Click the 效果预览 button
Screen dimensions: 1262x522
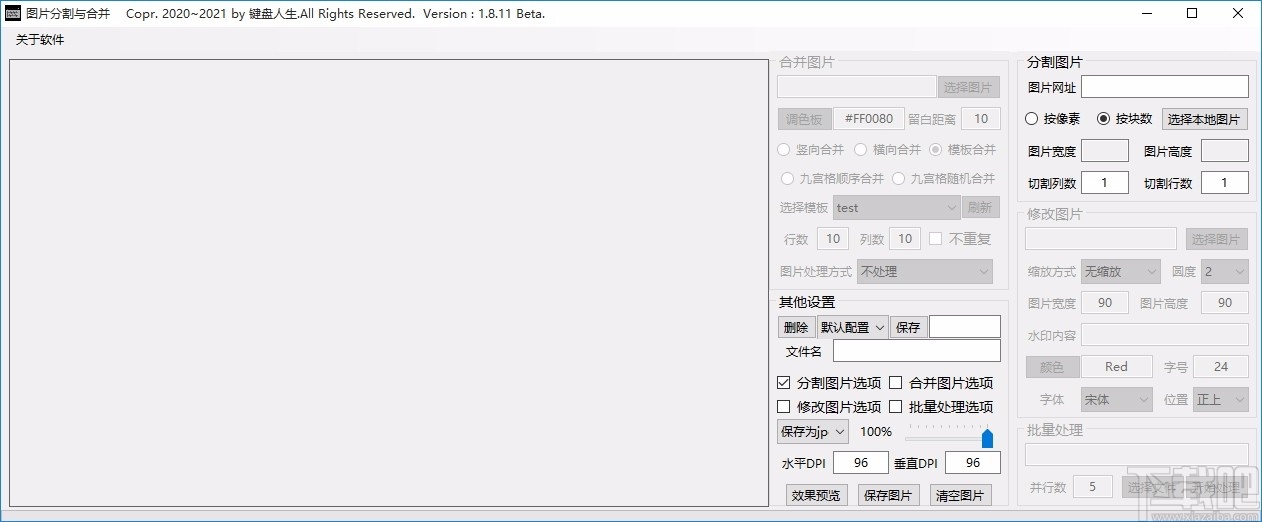click(x=817, y=495)
